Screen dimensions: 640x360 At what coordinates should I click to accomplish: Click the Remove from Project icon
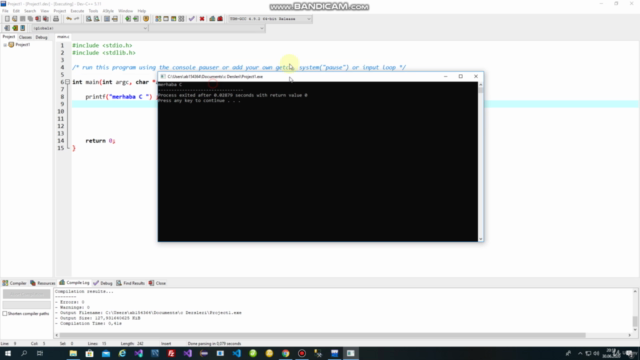[136, 19]
